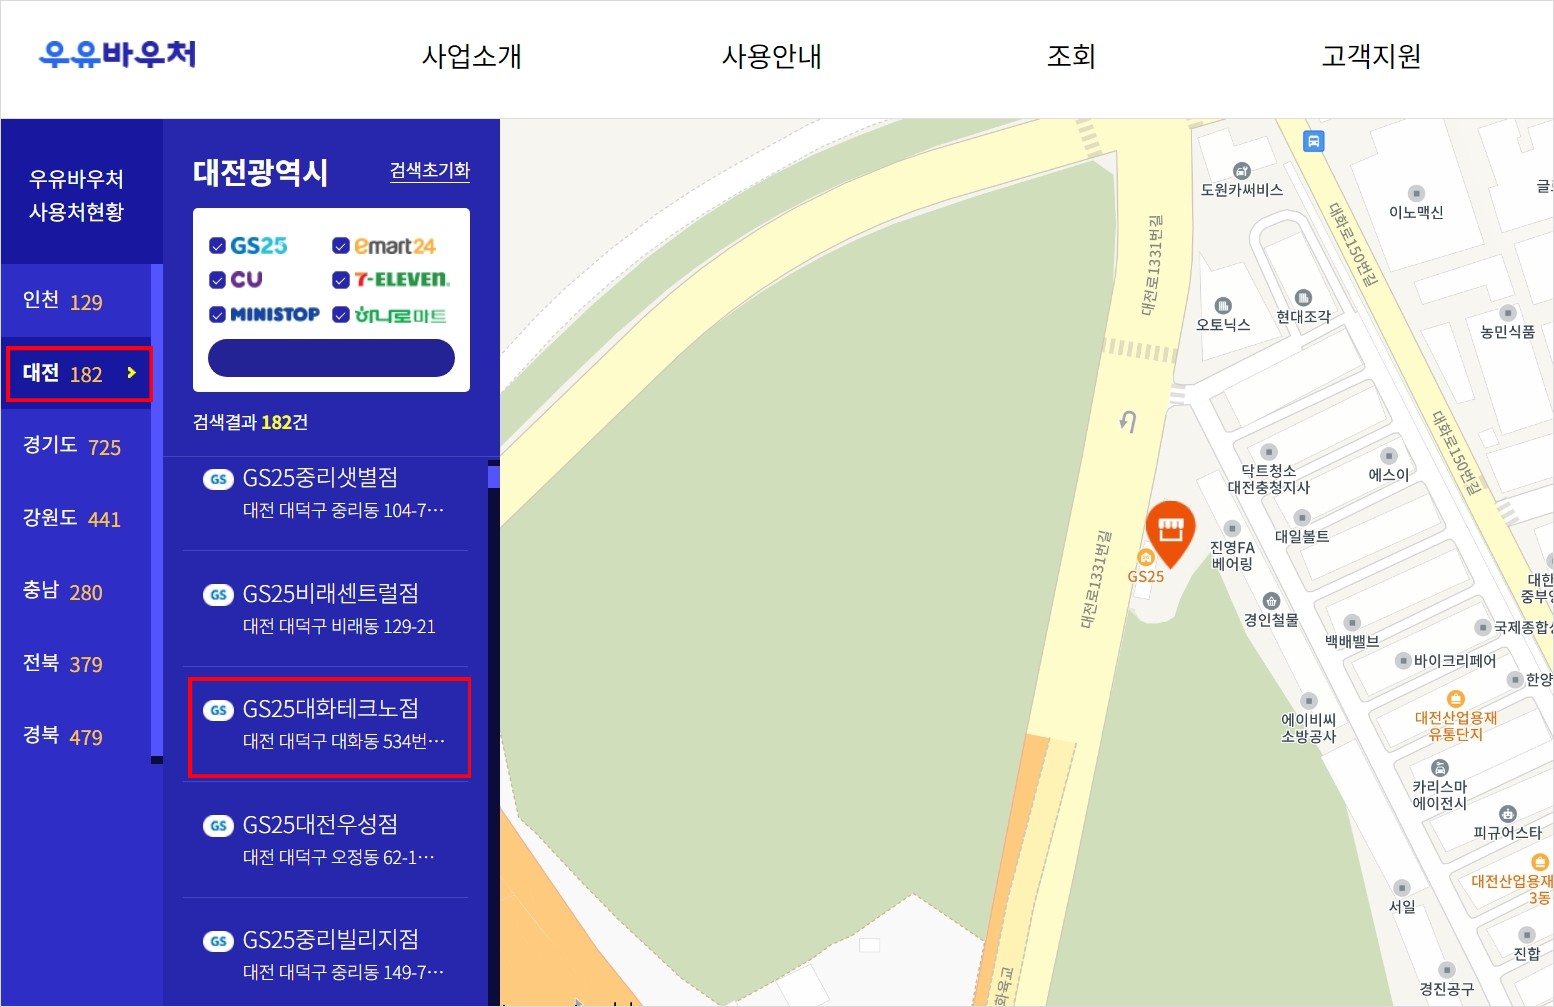Open the 사업소개 menu
This screenshot has height=1007, width=1554.
click(471, 56)
